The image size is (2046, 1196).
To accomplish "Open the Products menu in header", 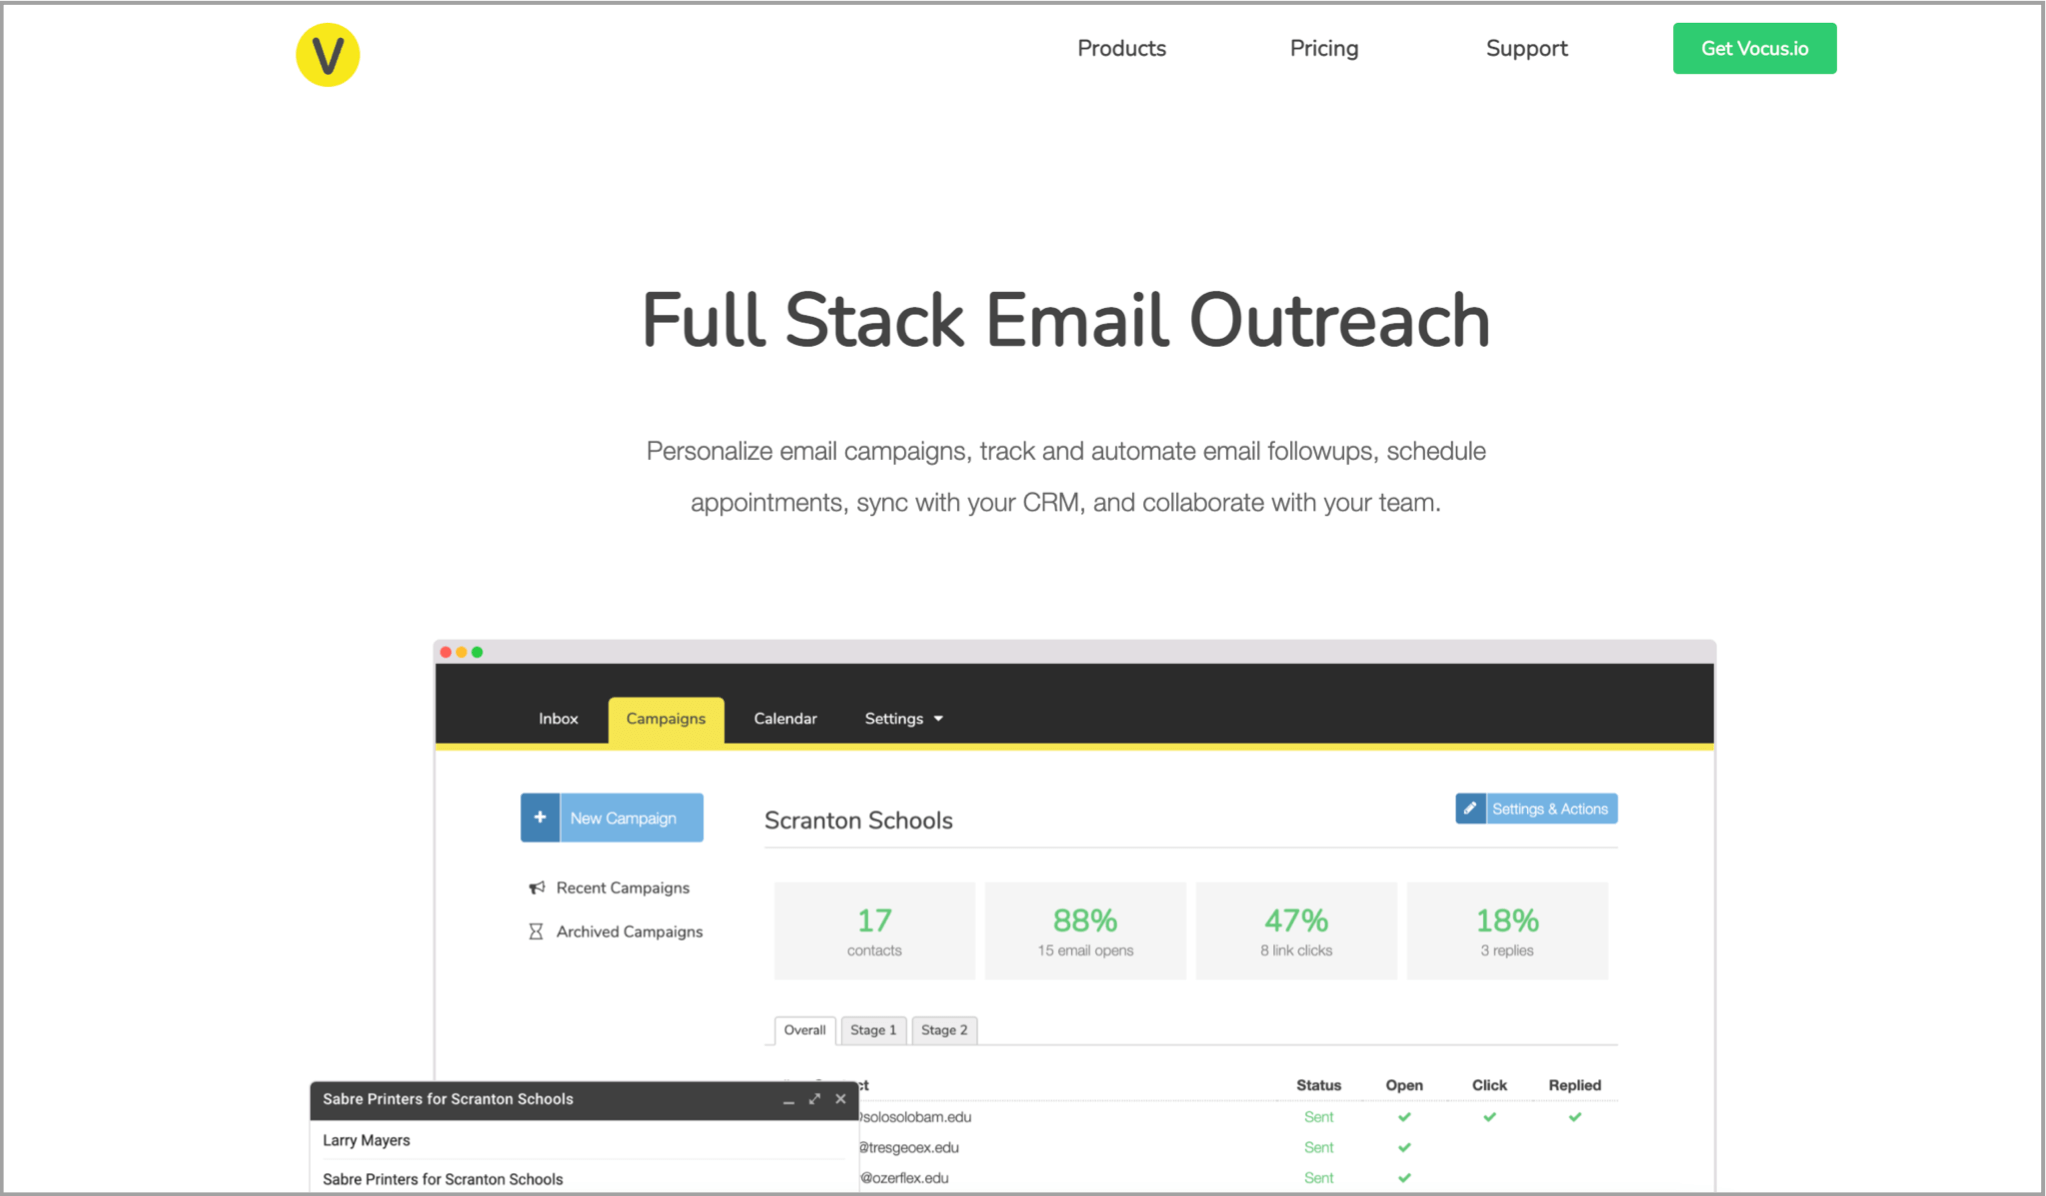I will coord(1121,48).
